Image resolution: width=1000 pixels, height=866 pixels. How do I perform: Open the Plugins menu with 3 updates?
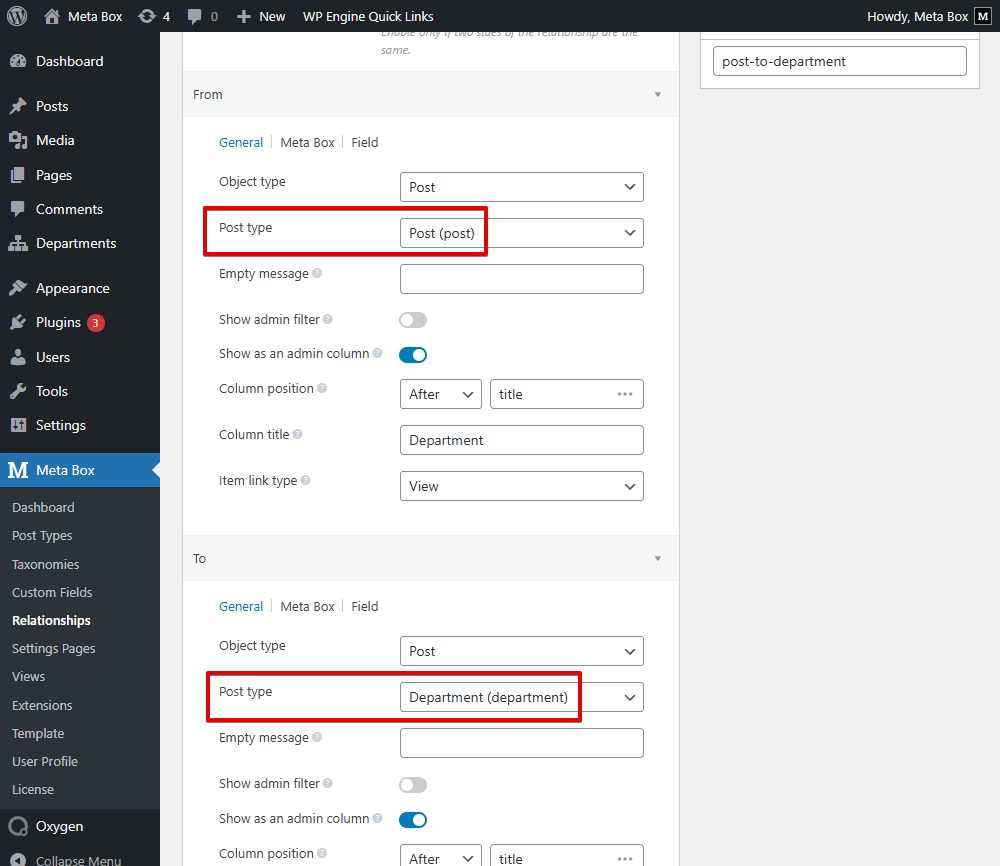coord(59,322)
